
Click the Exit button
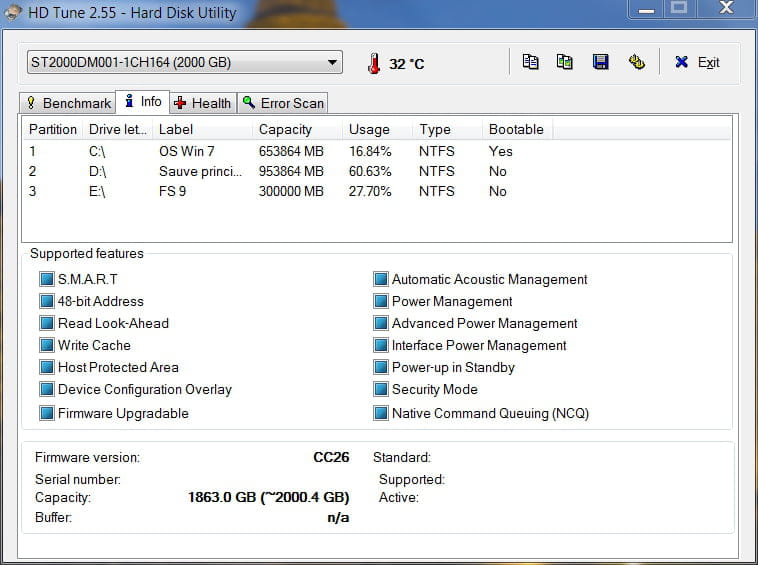pos(698,62)
